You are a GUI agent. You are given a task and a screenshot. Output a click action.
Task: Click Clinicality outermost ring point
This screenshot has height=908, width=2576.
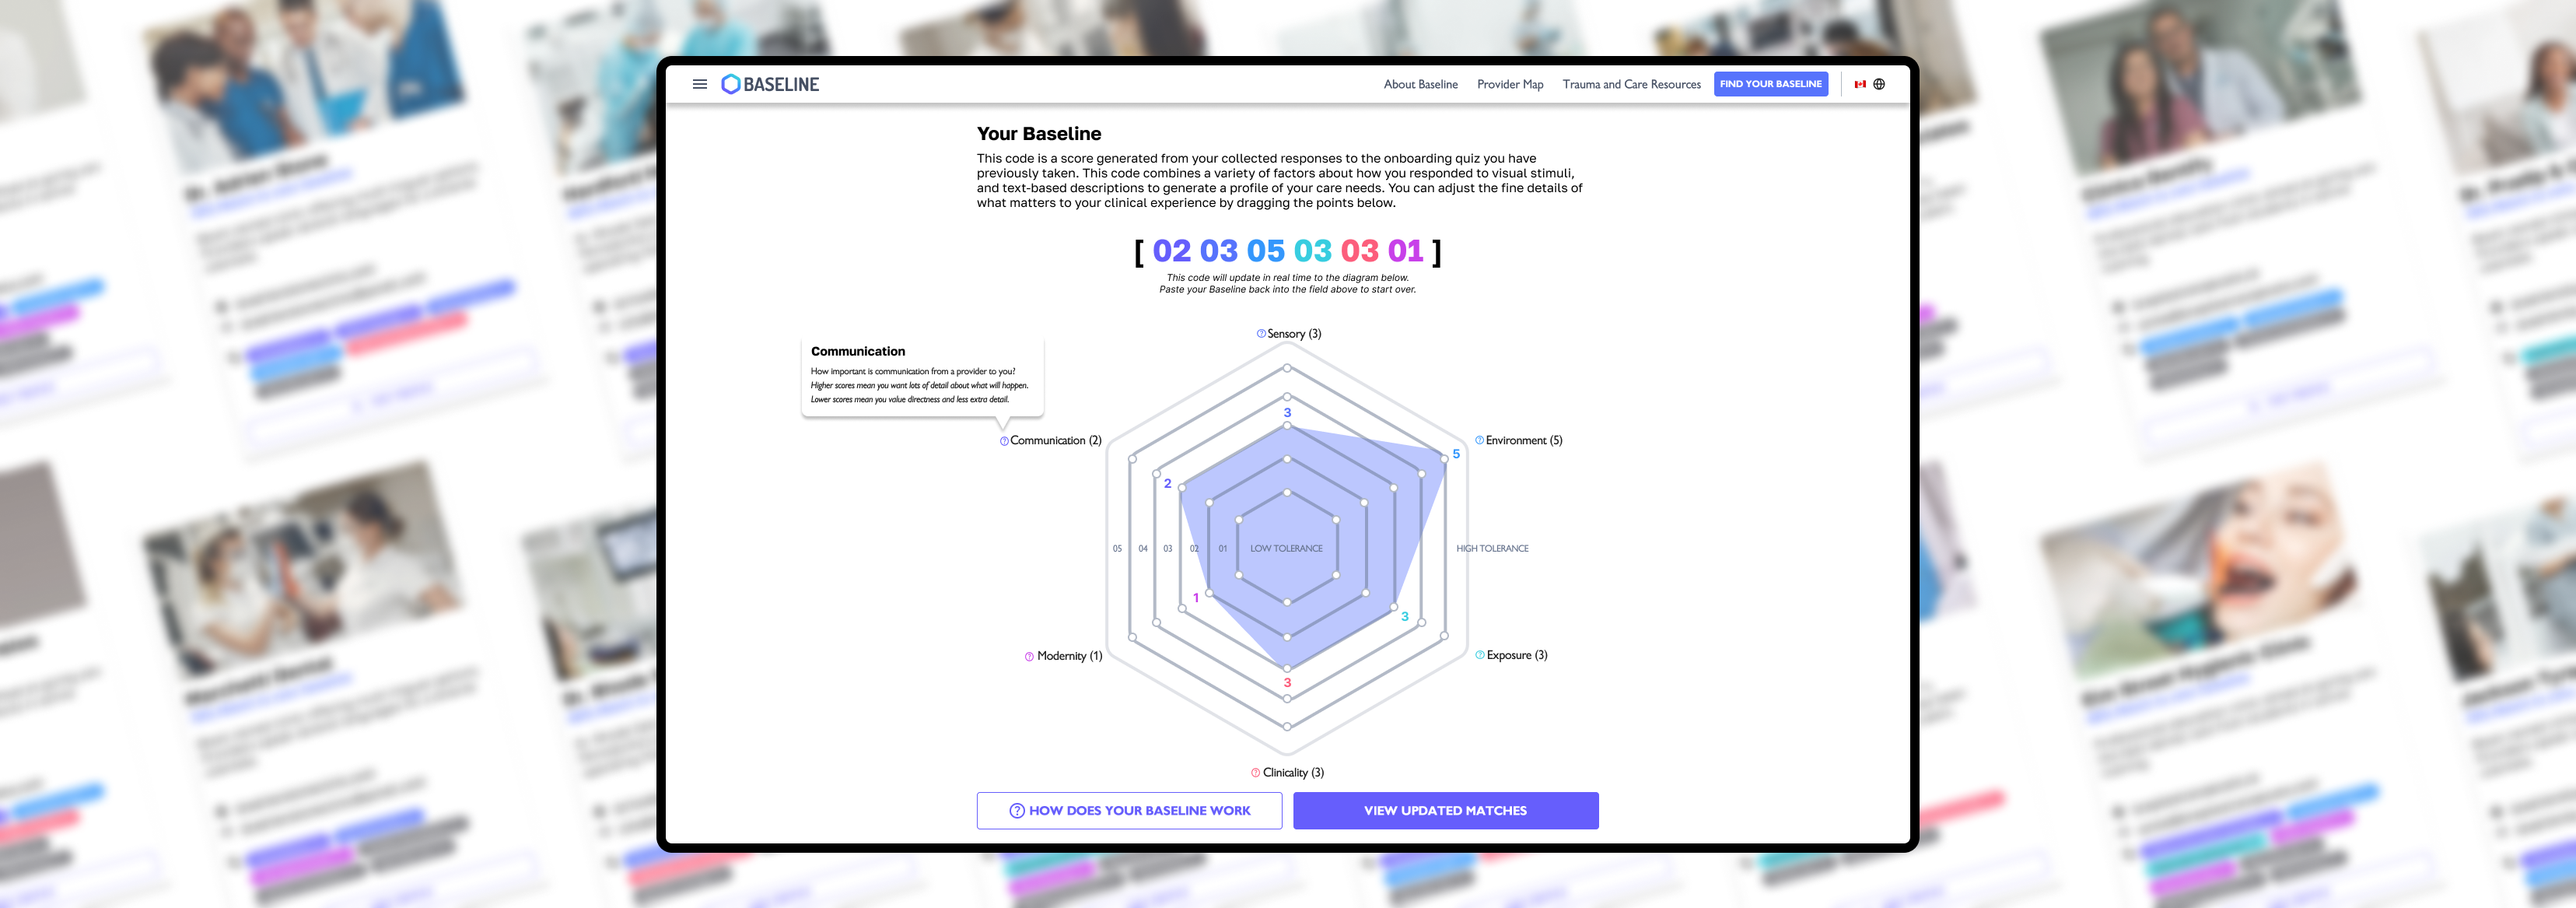tap(1287, 726)
